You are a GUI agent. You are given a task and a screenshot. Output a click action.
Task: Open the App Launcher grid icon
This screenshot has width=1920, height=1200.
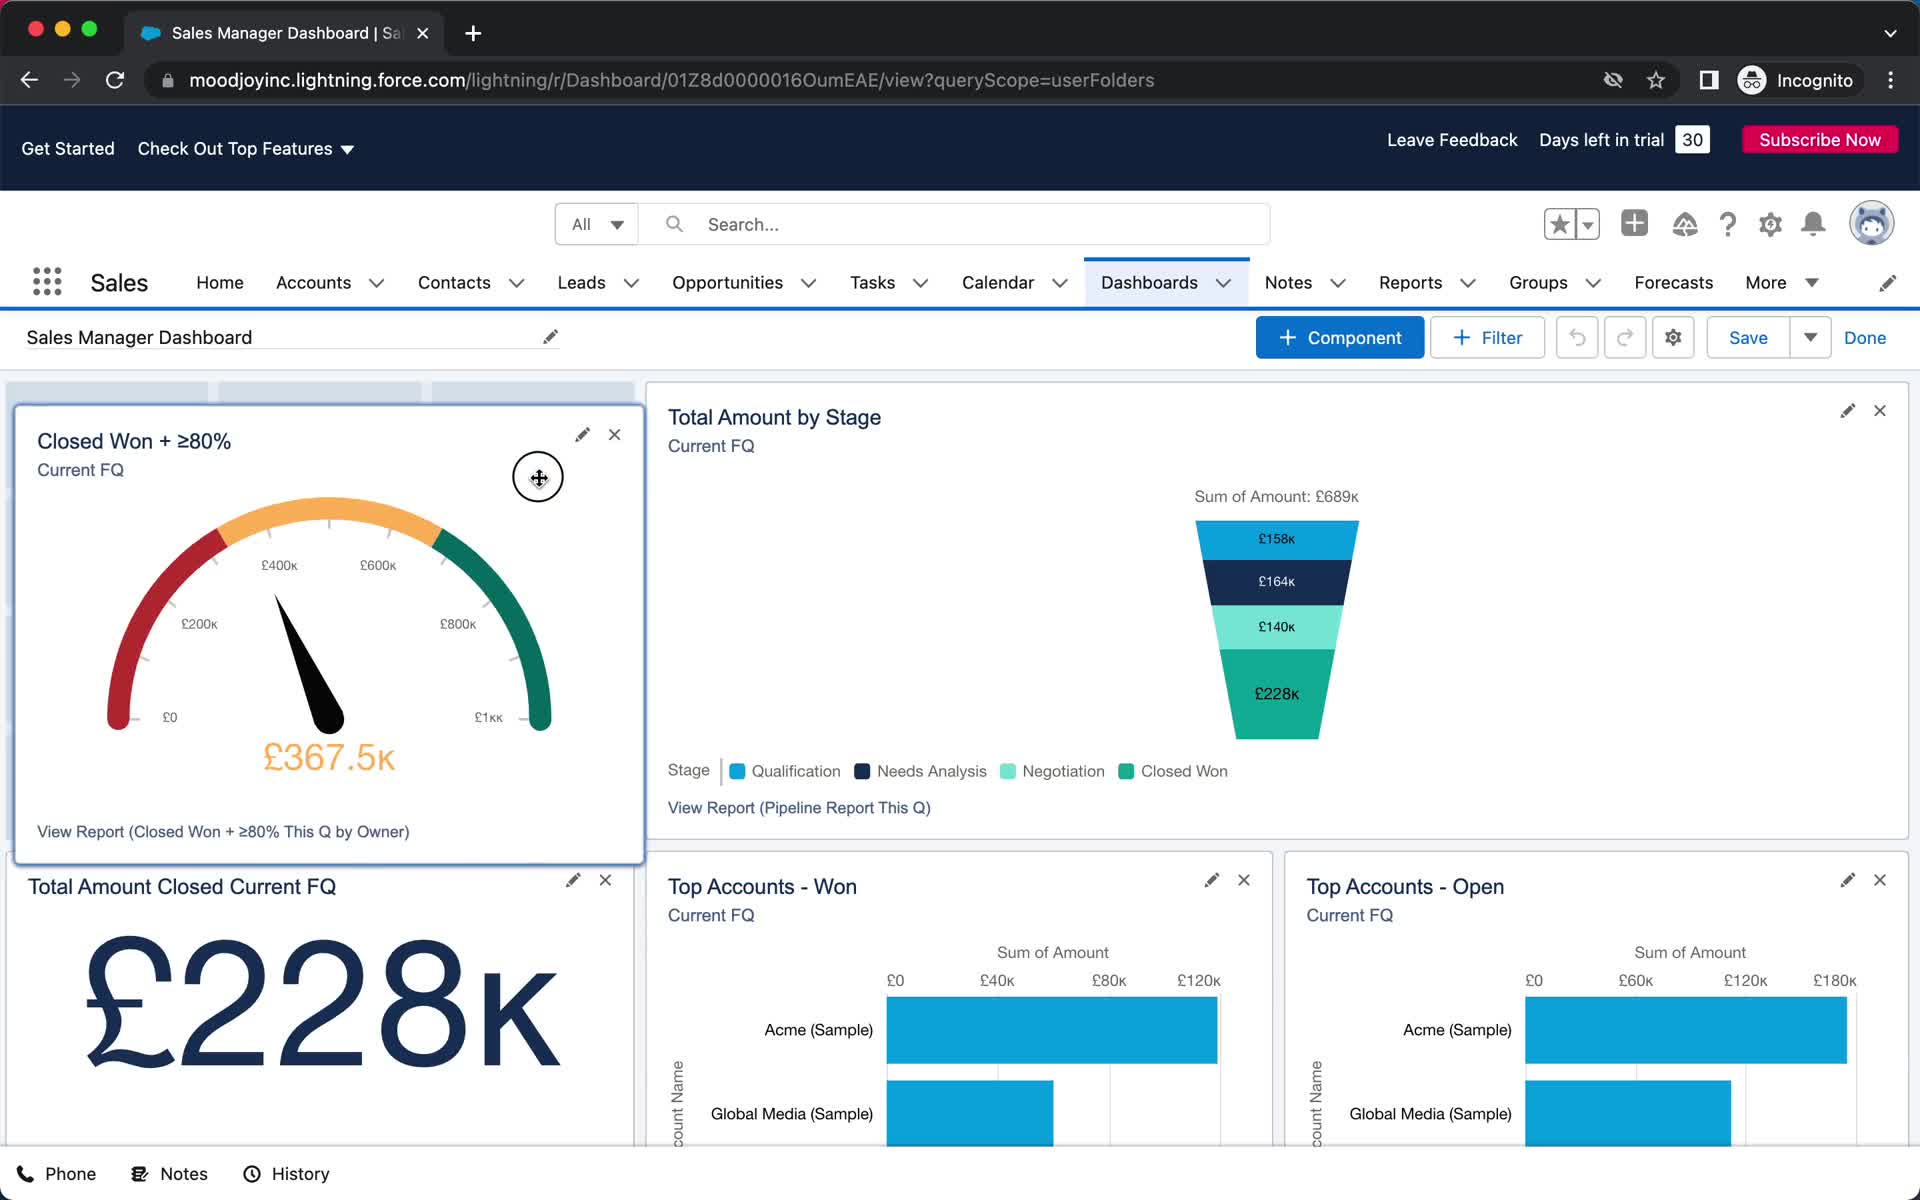pos(47,282)
